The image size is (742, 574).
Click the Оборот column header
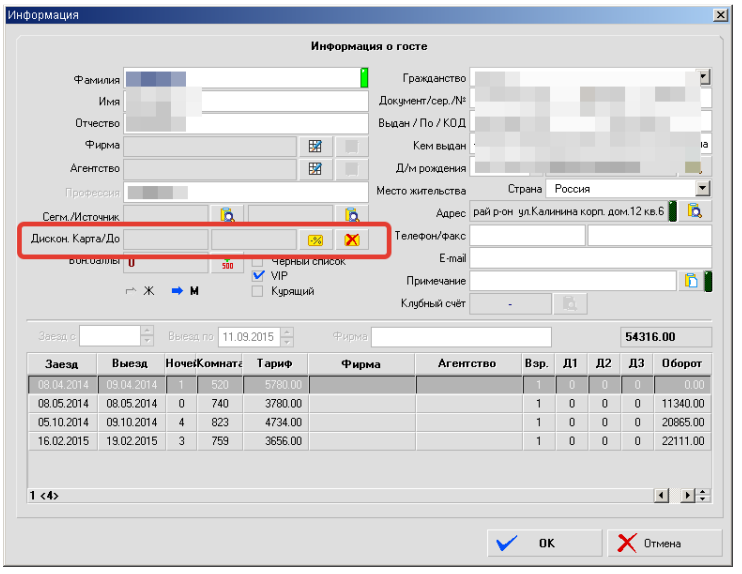tap(681, 364)
